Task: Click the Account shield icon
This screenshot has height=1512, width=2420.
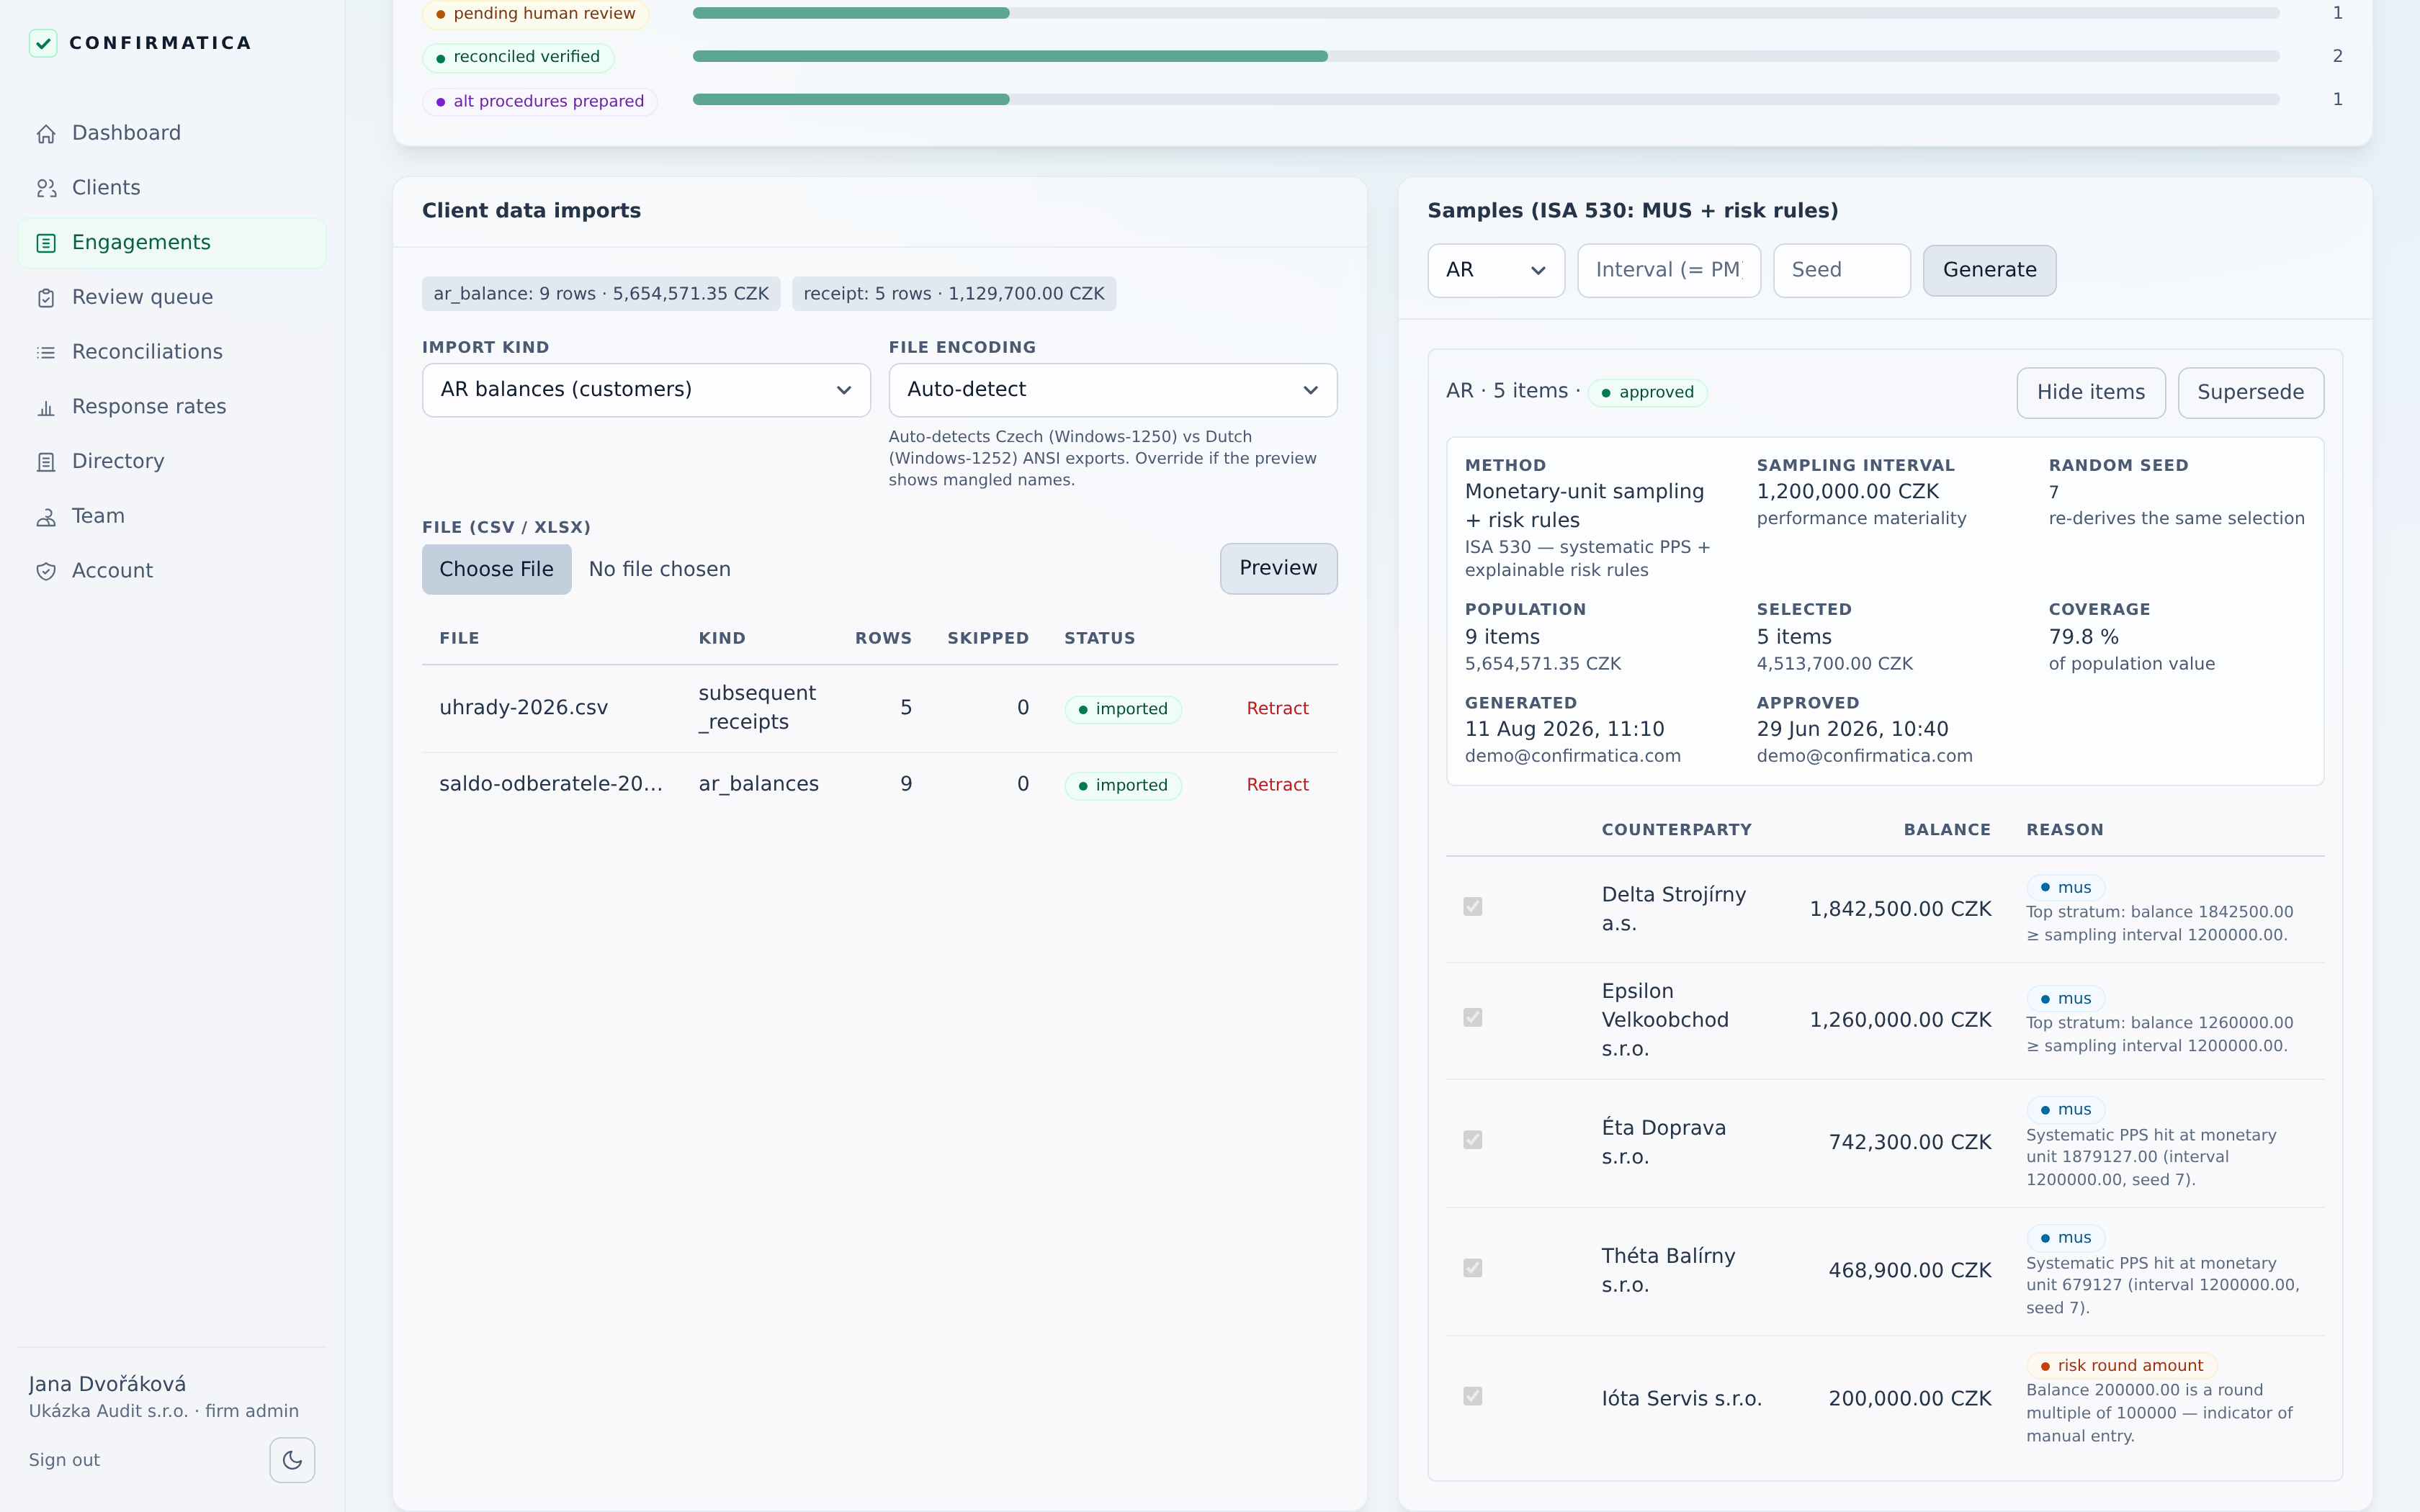Action: [x=46, y=571]
